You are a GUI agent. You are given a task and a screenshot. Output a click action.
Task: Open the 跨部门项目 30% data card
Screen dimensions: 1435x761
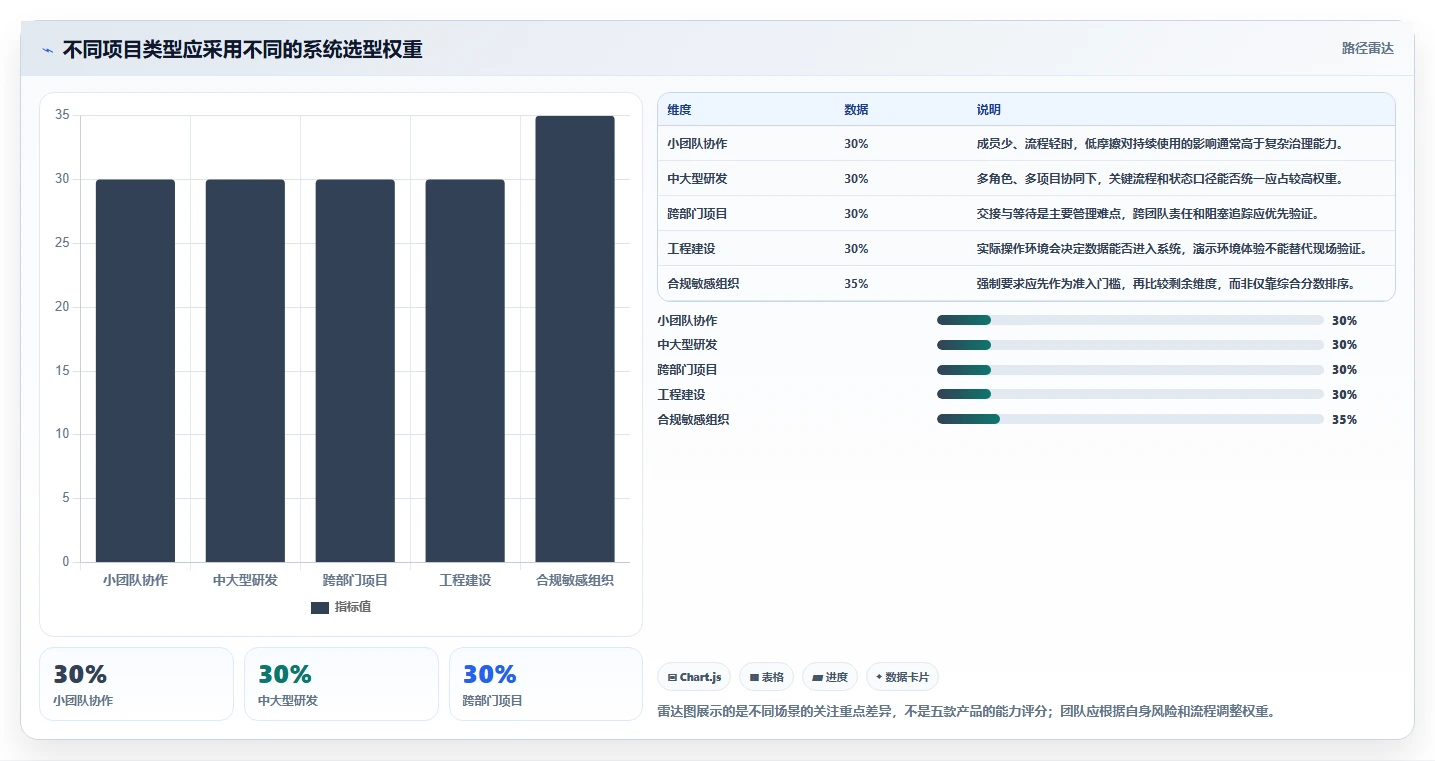click(x=546, y=684)
